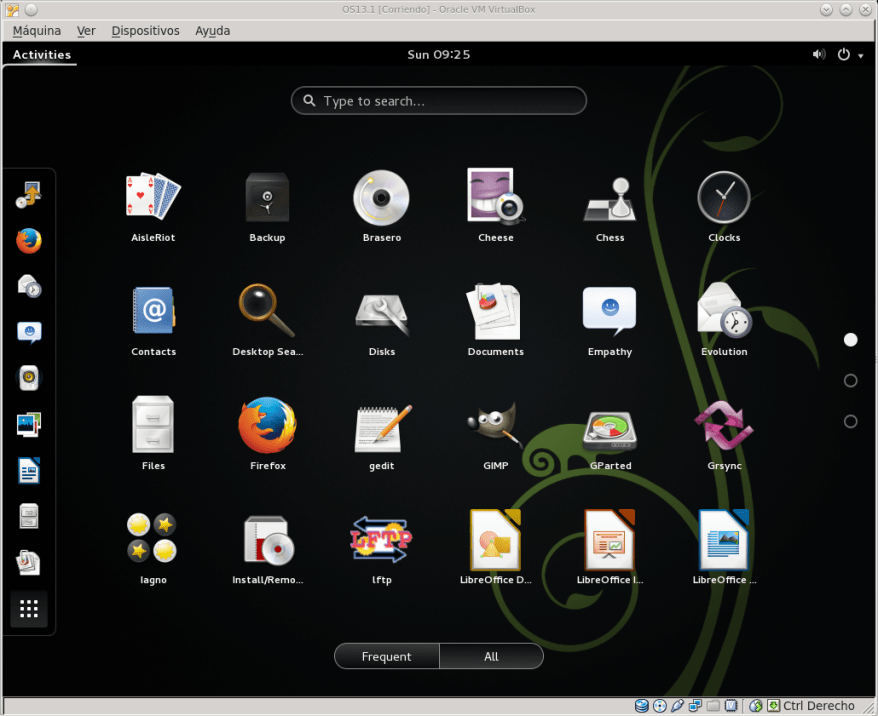Image resolution: width=878 pixels, height=716 pixels.
Task: Click Firefox in the left dash
Action: (29, 240)
